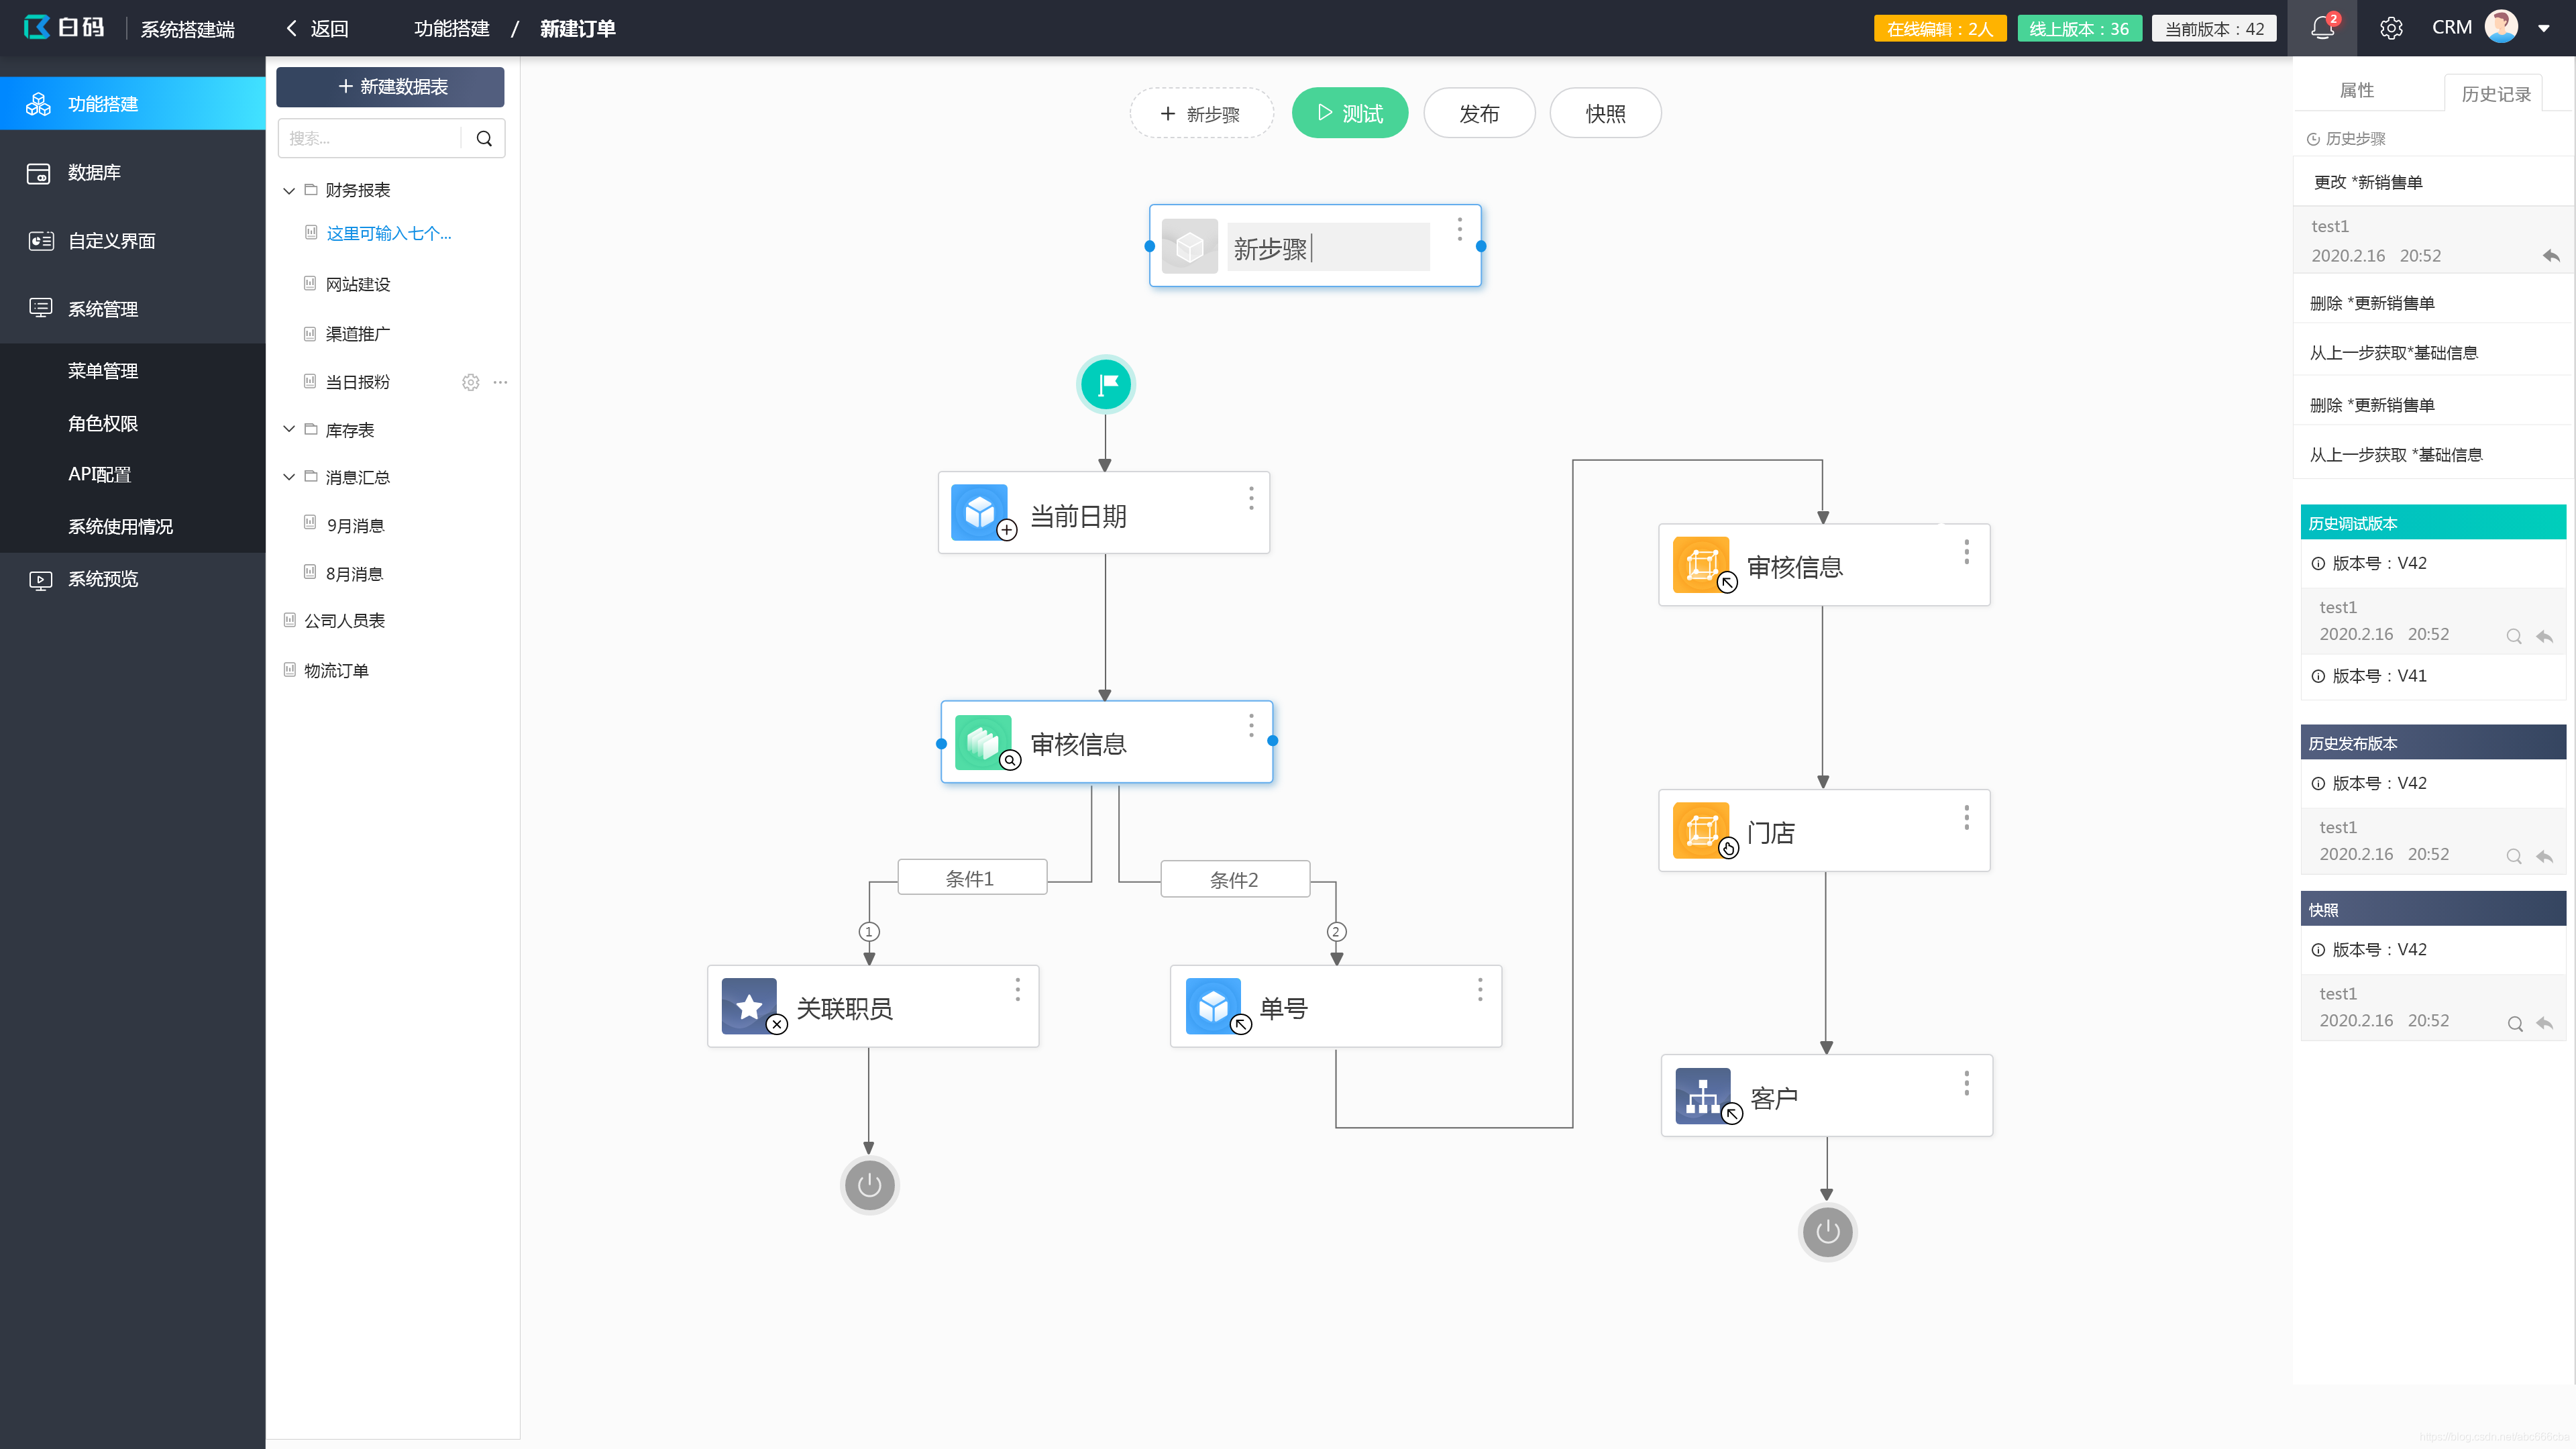The width and height of the screenshot is (2576, 1449).
Task: Click the undo arrow on the test1 history step
Action: [2551, 256]
